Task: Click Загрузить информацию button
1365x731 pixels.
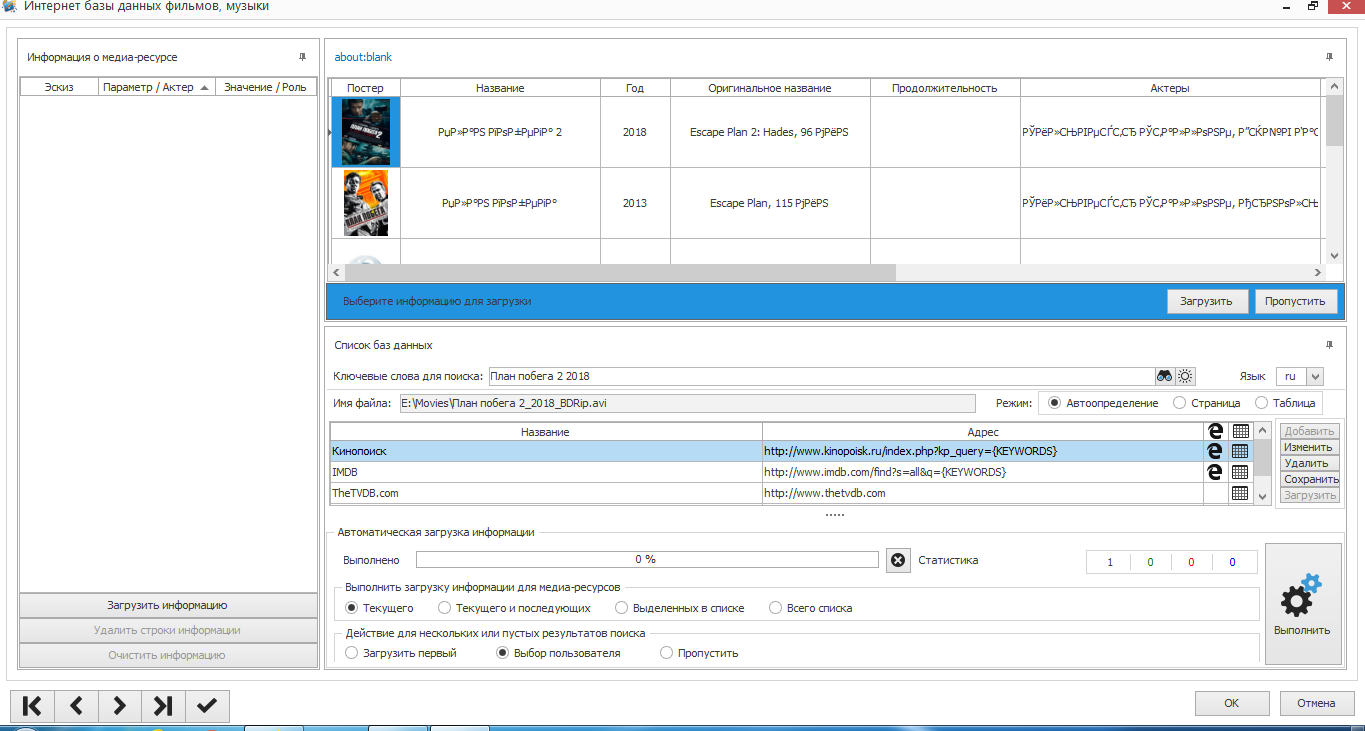Action: point(167,605)
